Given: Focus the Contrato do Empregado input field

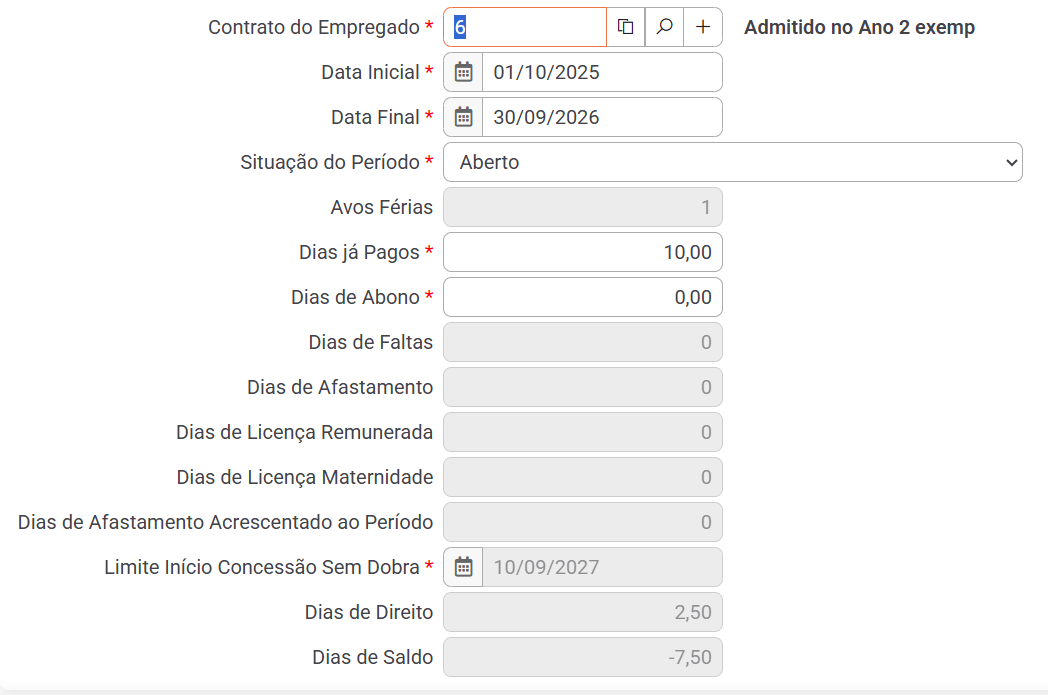Looking at the screenshot, I should [x=525, y=27].
